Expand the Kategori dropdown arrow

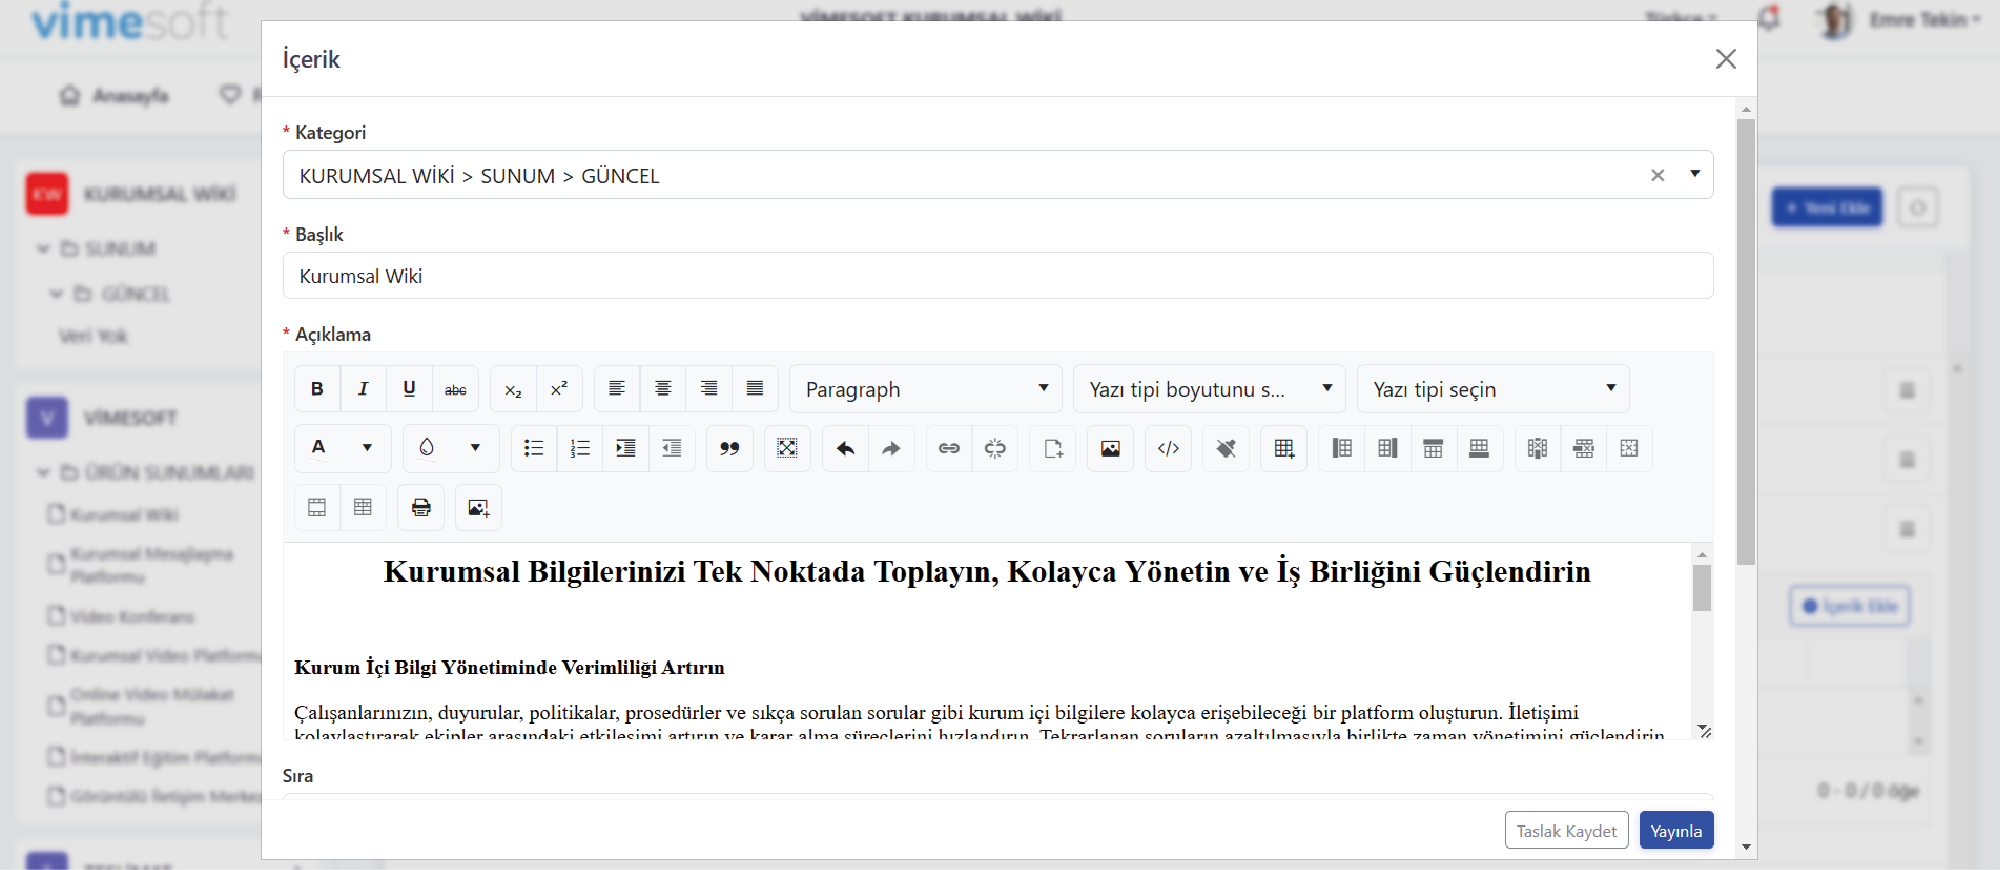coord(1695,174)
